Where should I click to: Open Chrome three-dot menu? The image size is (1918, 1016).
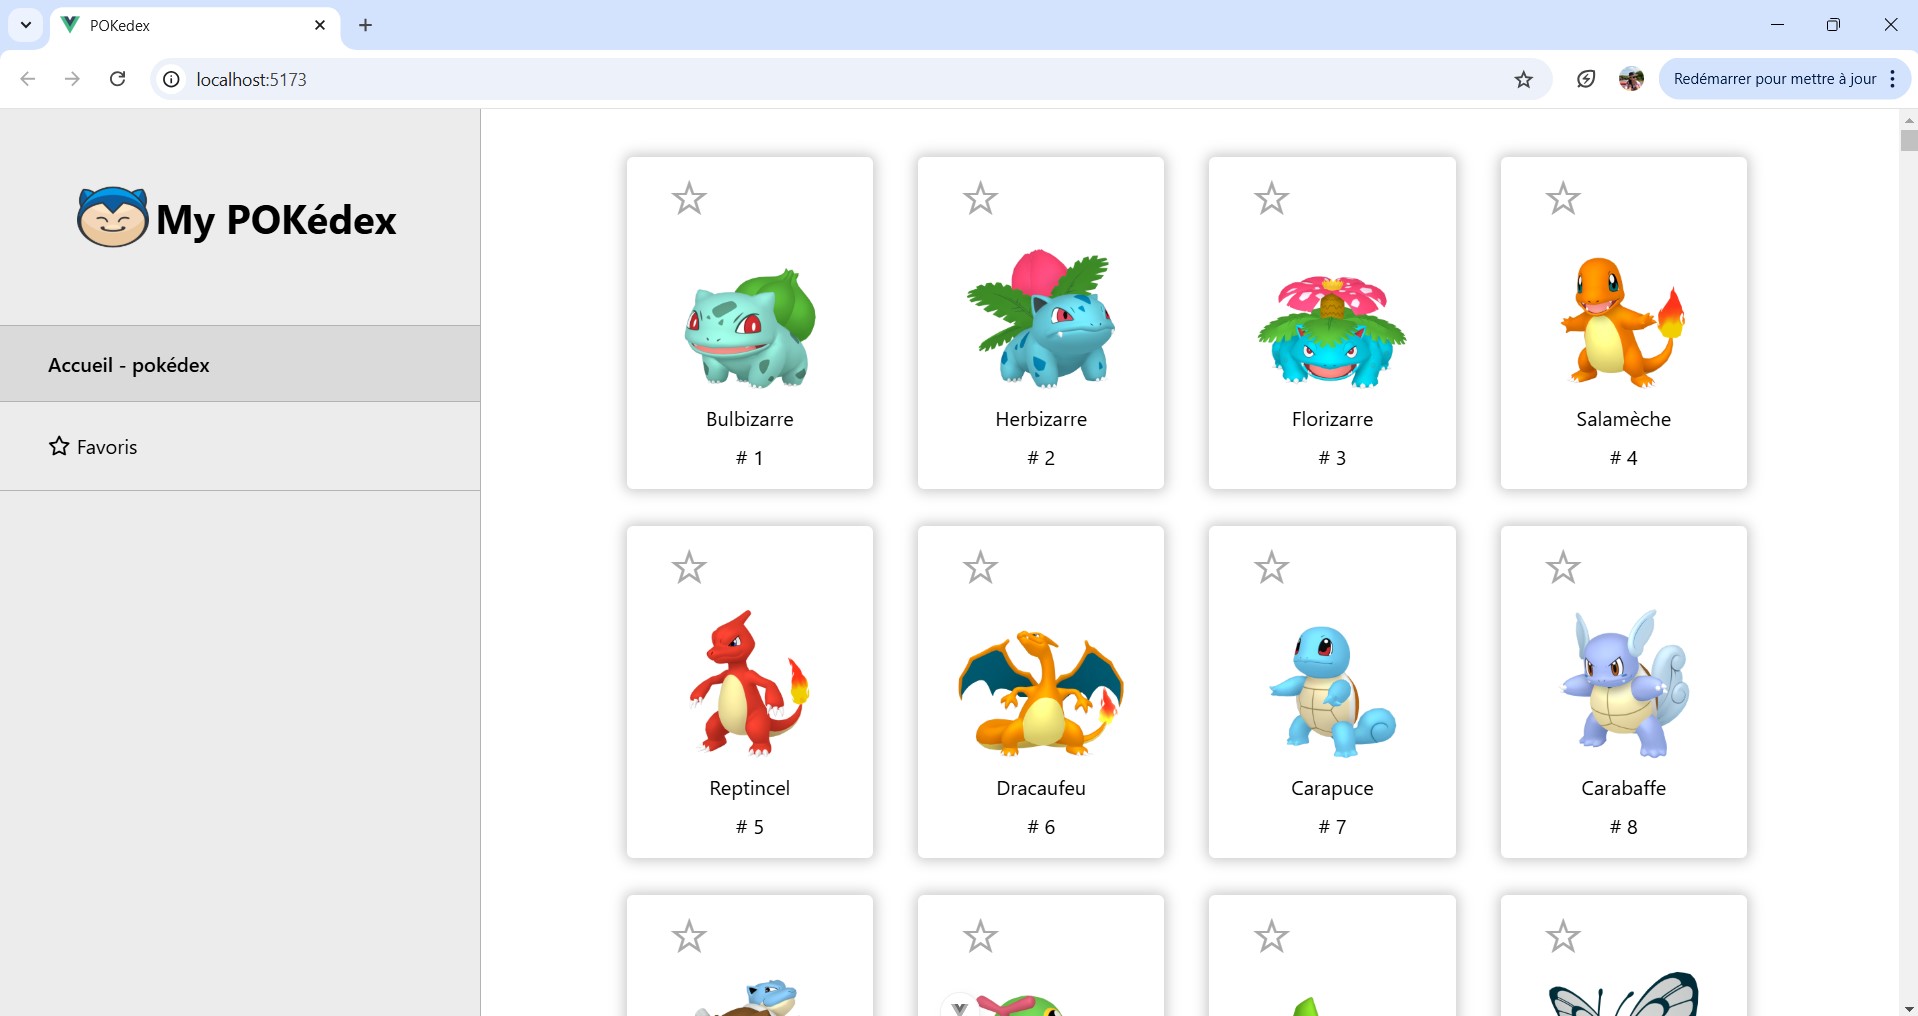tap(1893, 79)
